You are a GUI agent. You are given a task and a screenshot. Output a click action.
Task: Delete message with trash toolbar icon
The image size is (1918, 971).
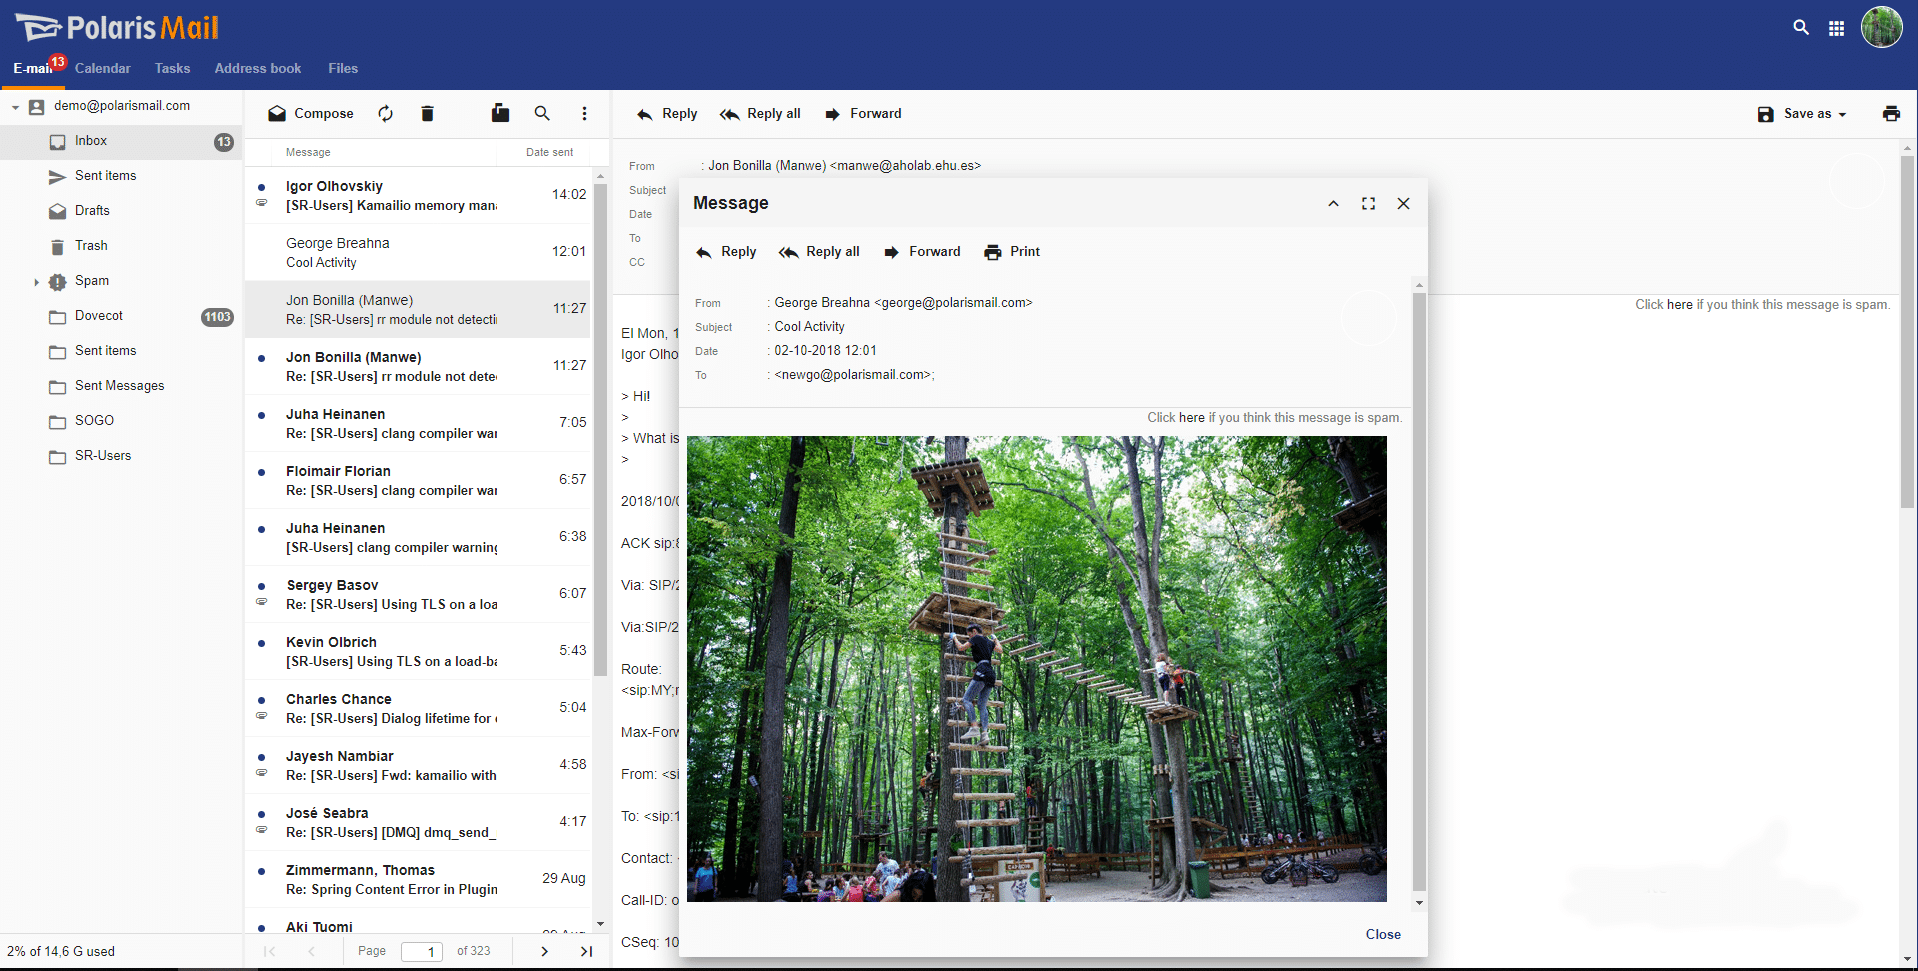pos(427,113)
